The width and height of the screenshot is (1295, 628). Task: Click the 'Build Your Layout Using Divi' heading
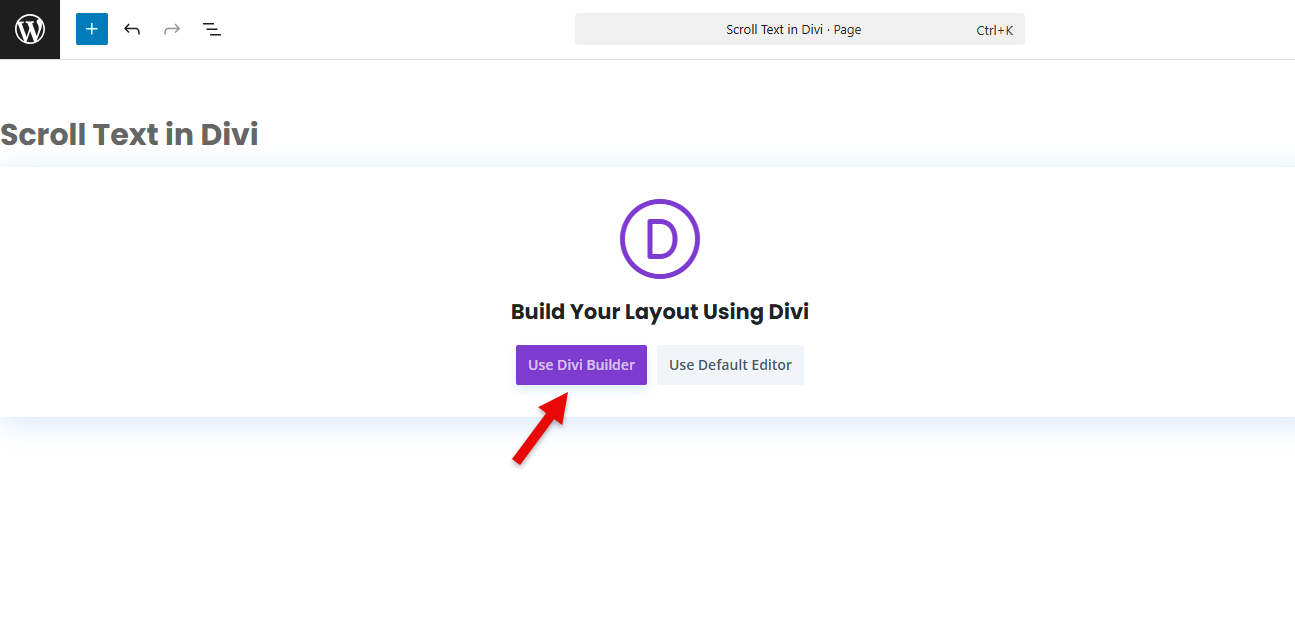click(660, 312)
